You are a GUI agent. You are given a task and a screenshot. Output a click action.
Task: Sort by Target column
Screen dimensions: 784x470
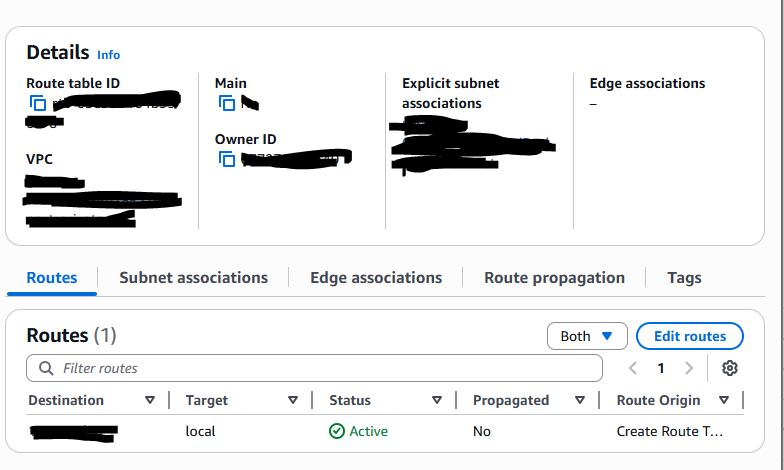293,400
